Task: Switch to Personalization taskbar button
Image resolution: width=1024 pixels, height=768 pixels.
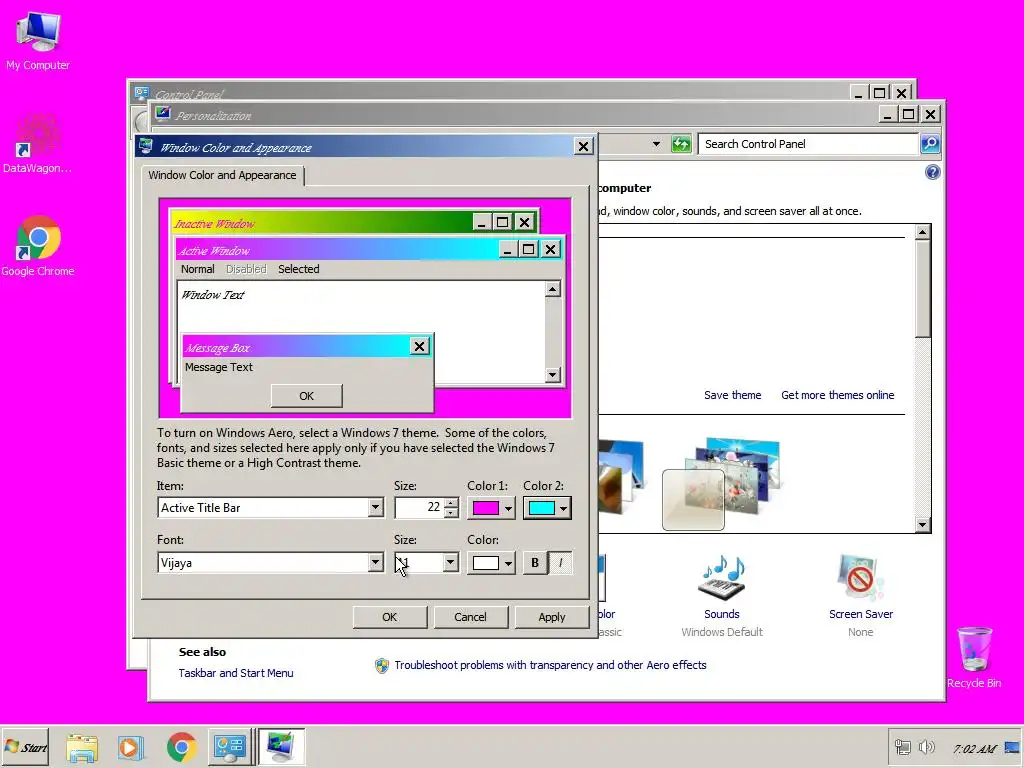Action: pos(281,747)
